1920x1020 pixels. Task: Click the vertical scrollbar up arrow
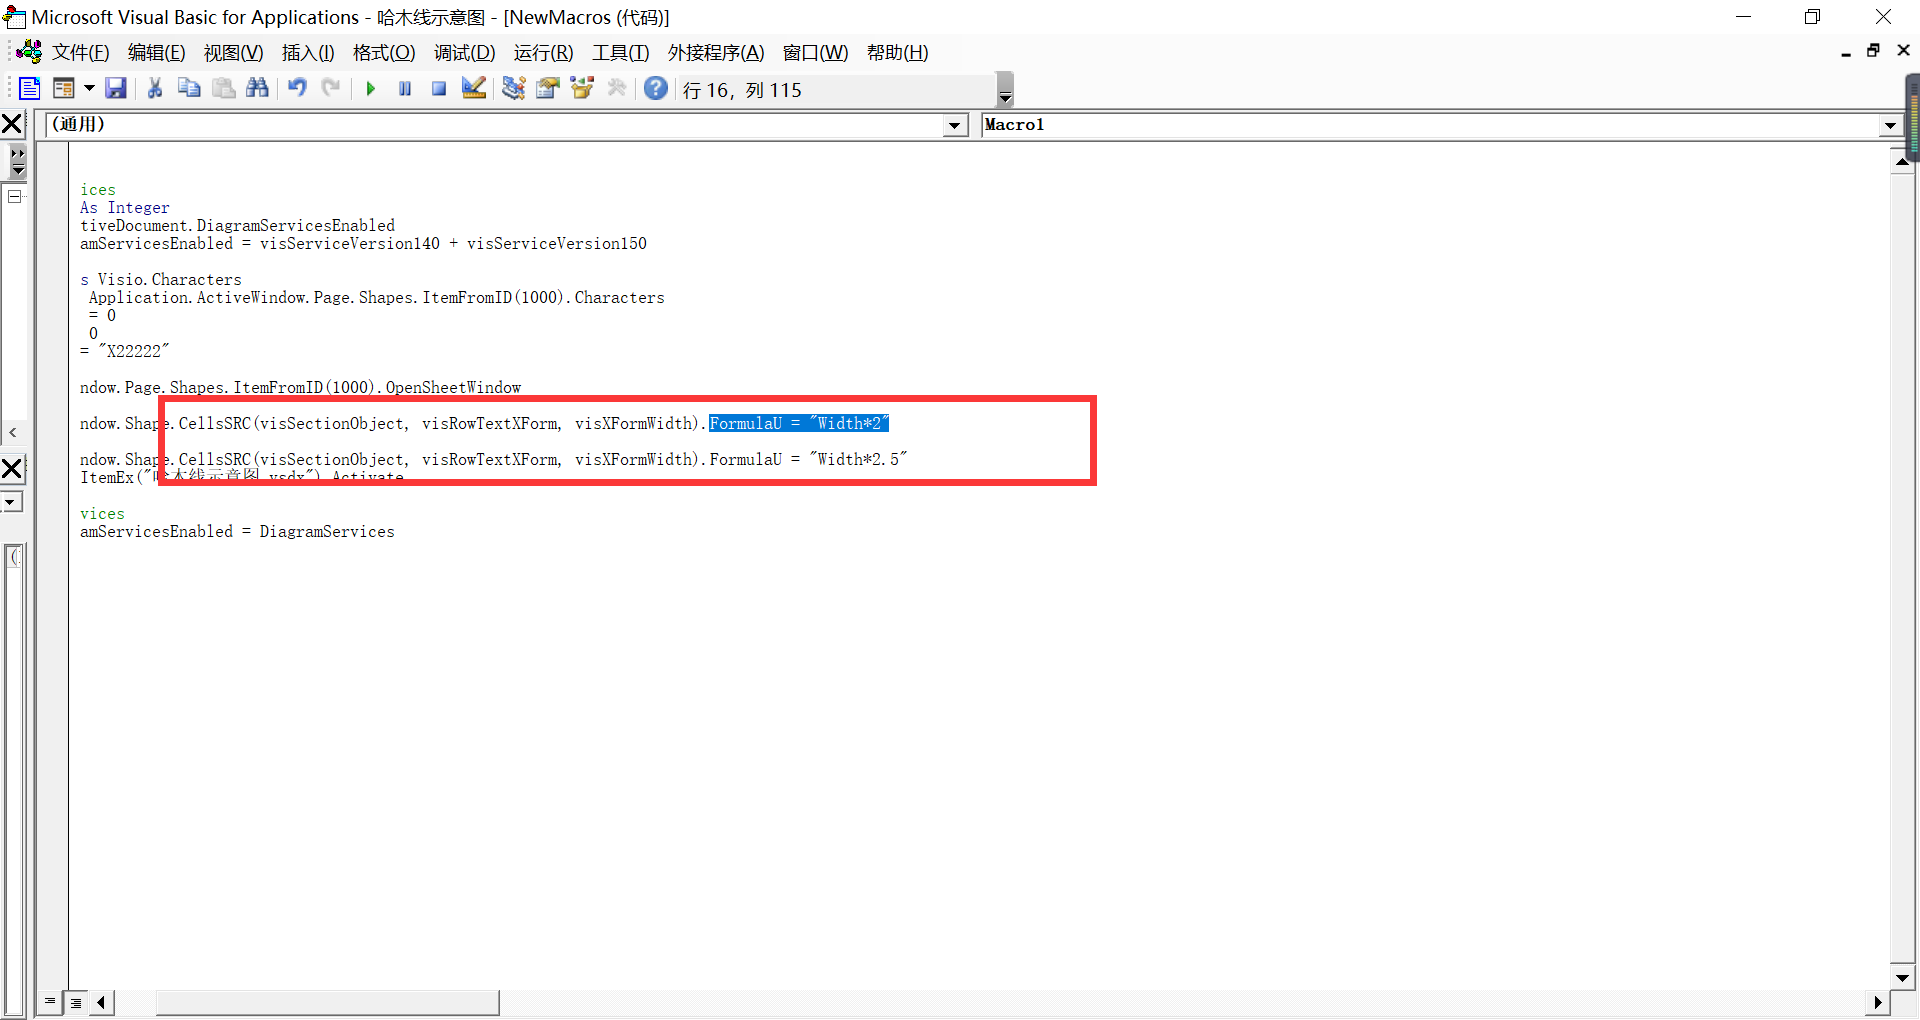coord(1902,162)
